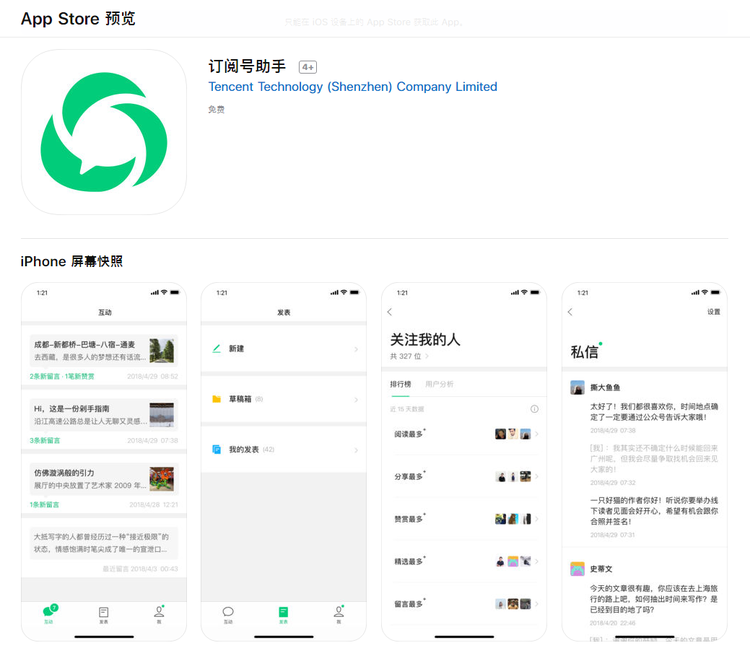Viewport: 750px width, 661px height.
Task: Expand the 共 327 位 followers chevron
Action: tap(427, 356)
